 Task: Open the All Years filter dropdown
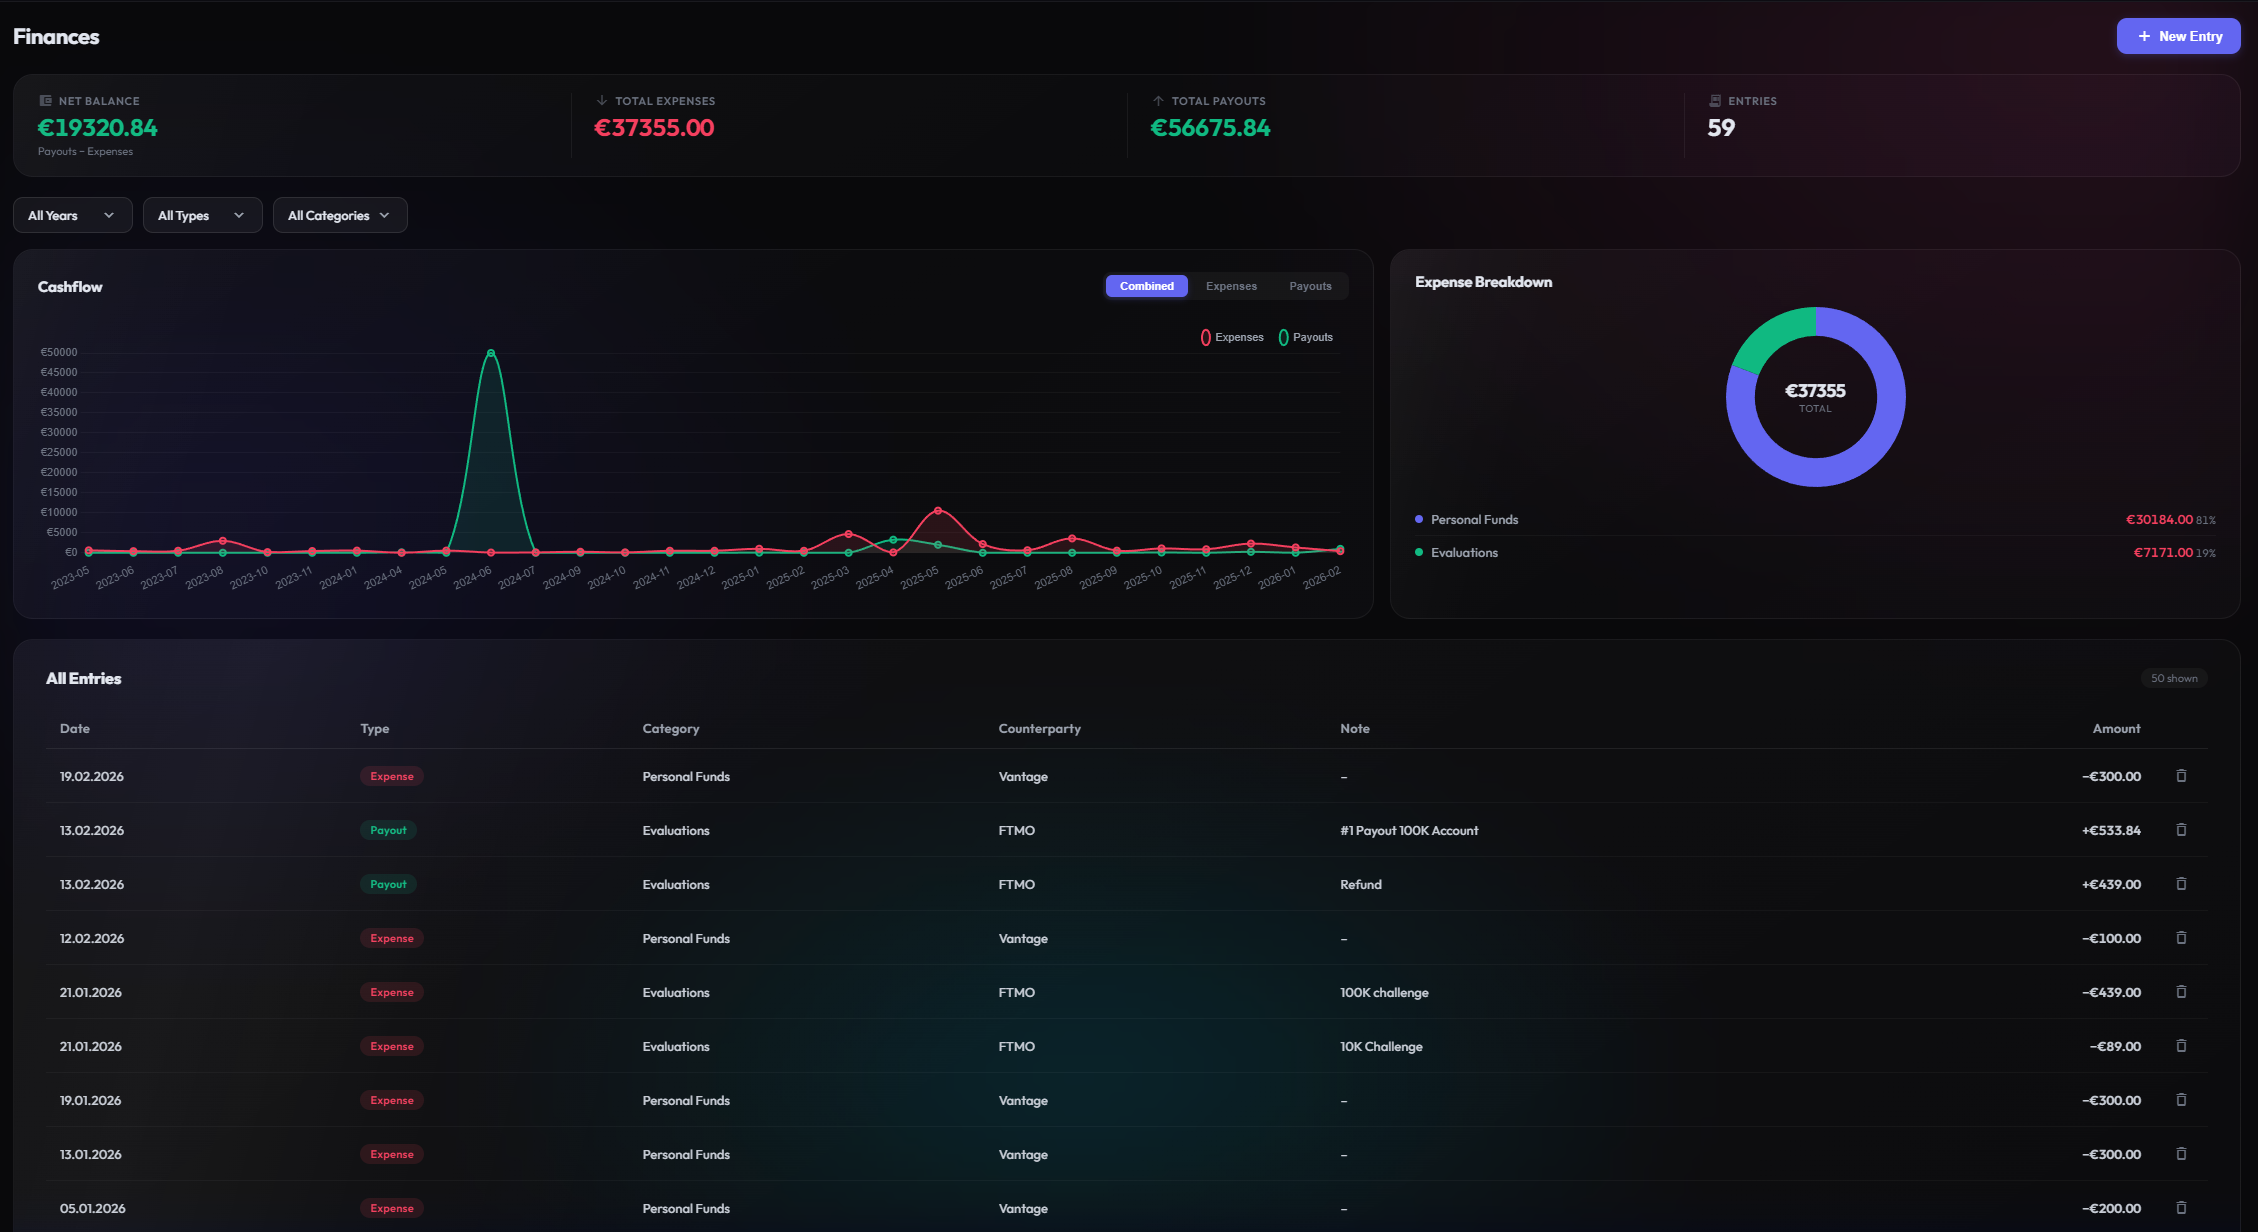[72, 215]
